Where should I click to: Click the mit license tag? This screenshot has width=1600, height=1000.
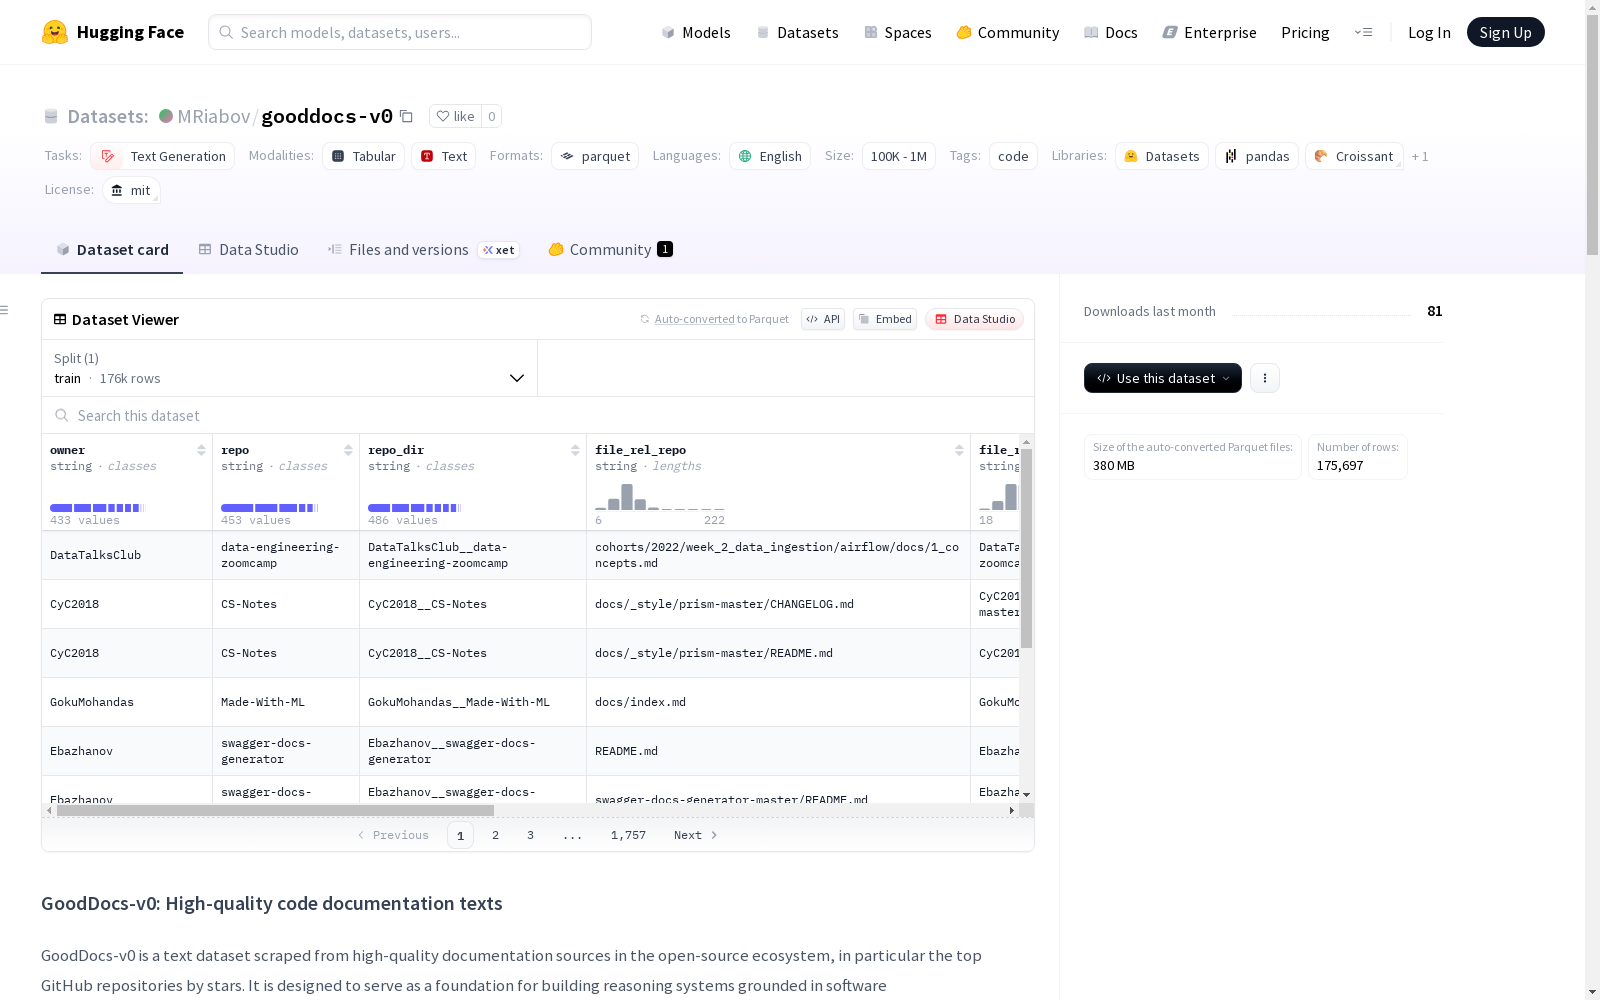131,190
